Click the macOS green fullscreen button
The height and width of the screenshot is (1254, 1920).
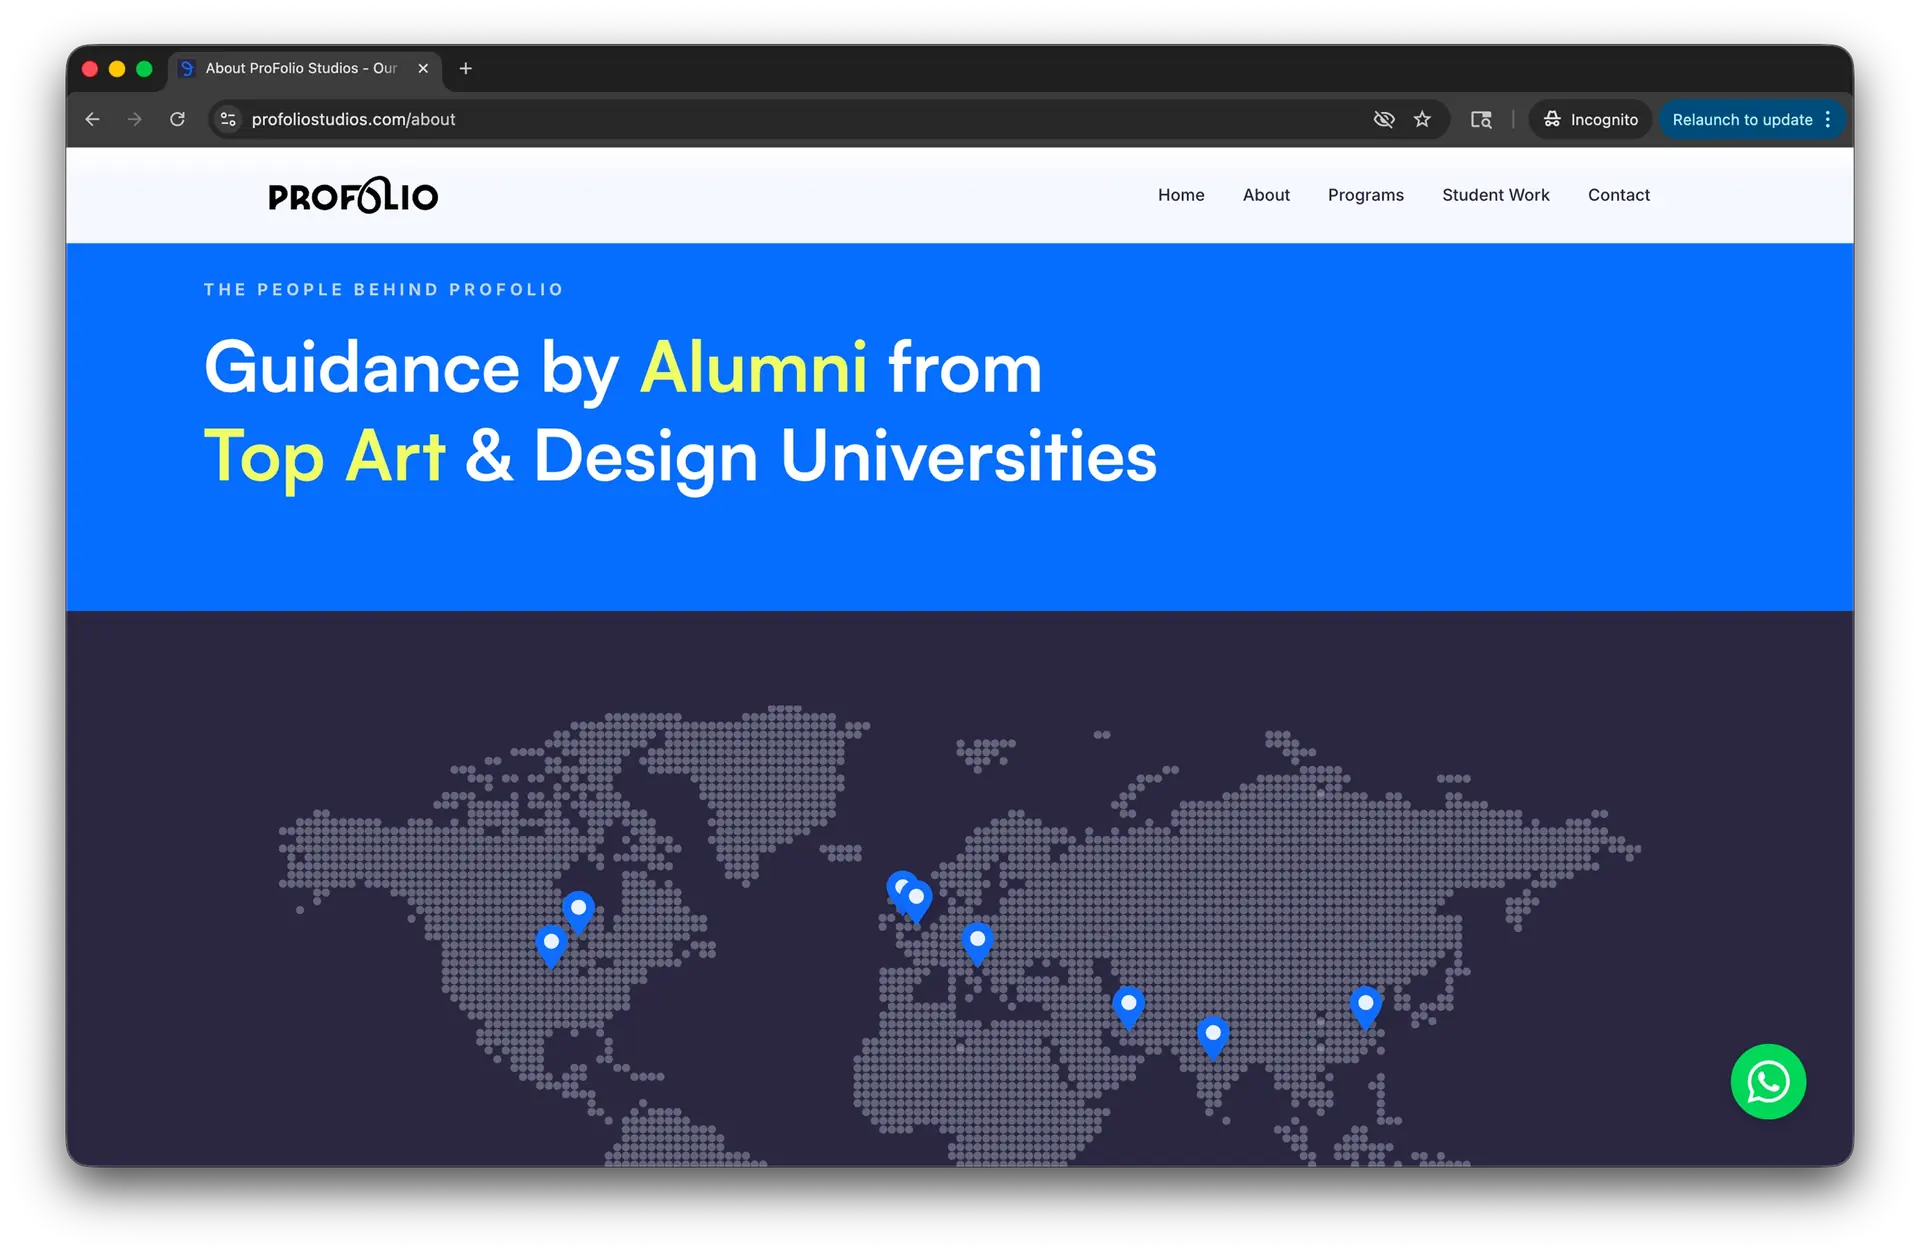(144, 68)
